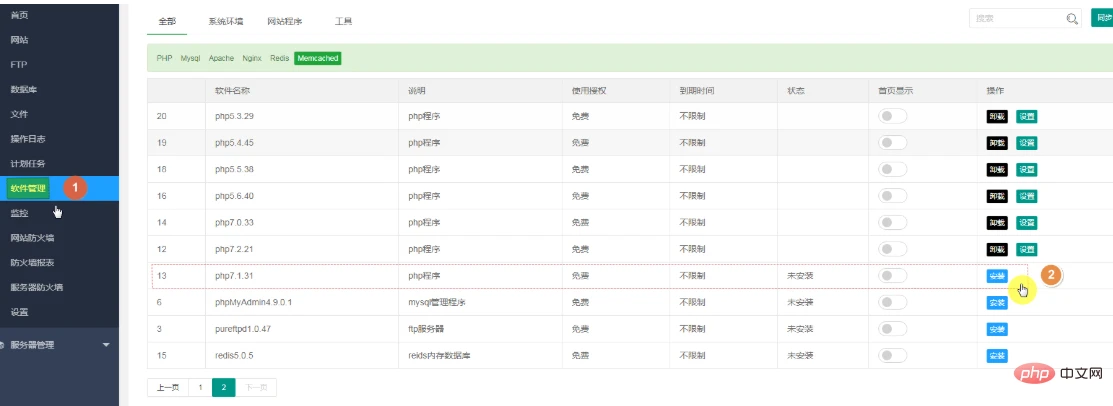Go to pagination page 1
Image resolution: width=1113 pixels, height=406 pixels.
tap(200, 388)
